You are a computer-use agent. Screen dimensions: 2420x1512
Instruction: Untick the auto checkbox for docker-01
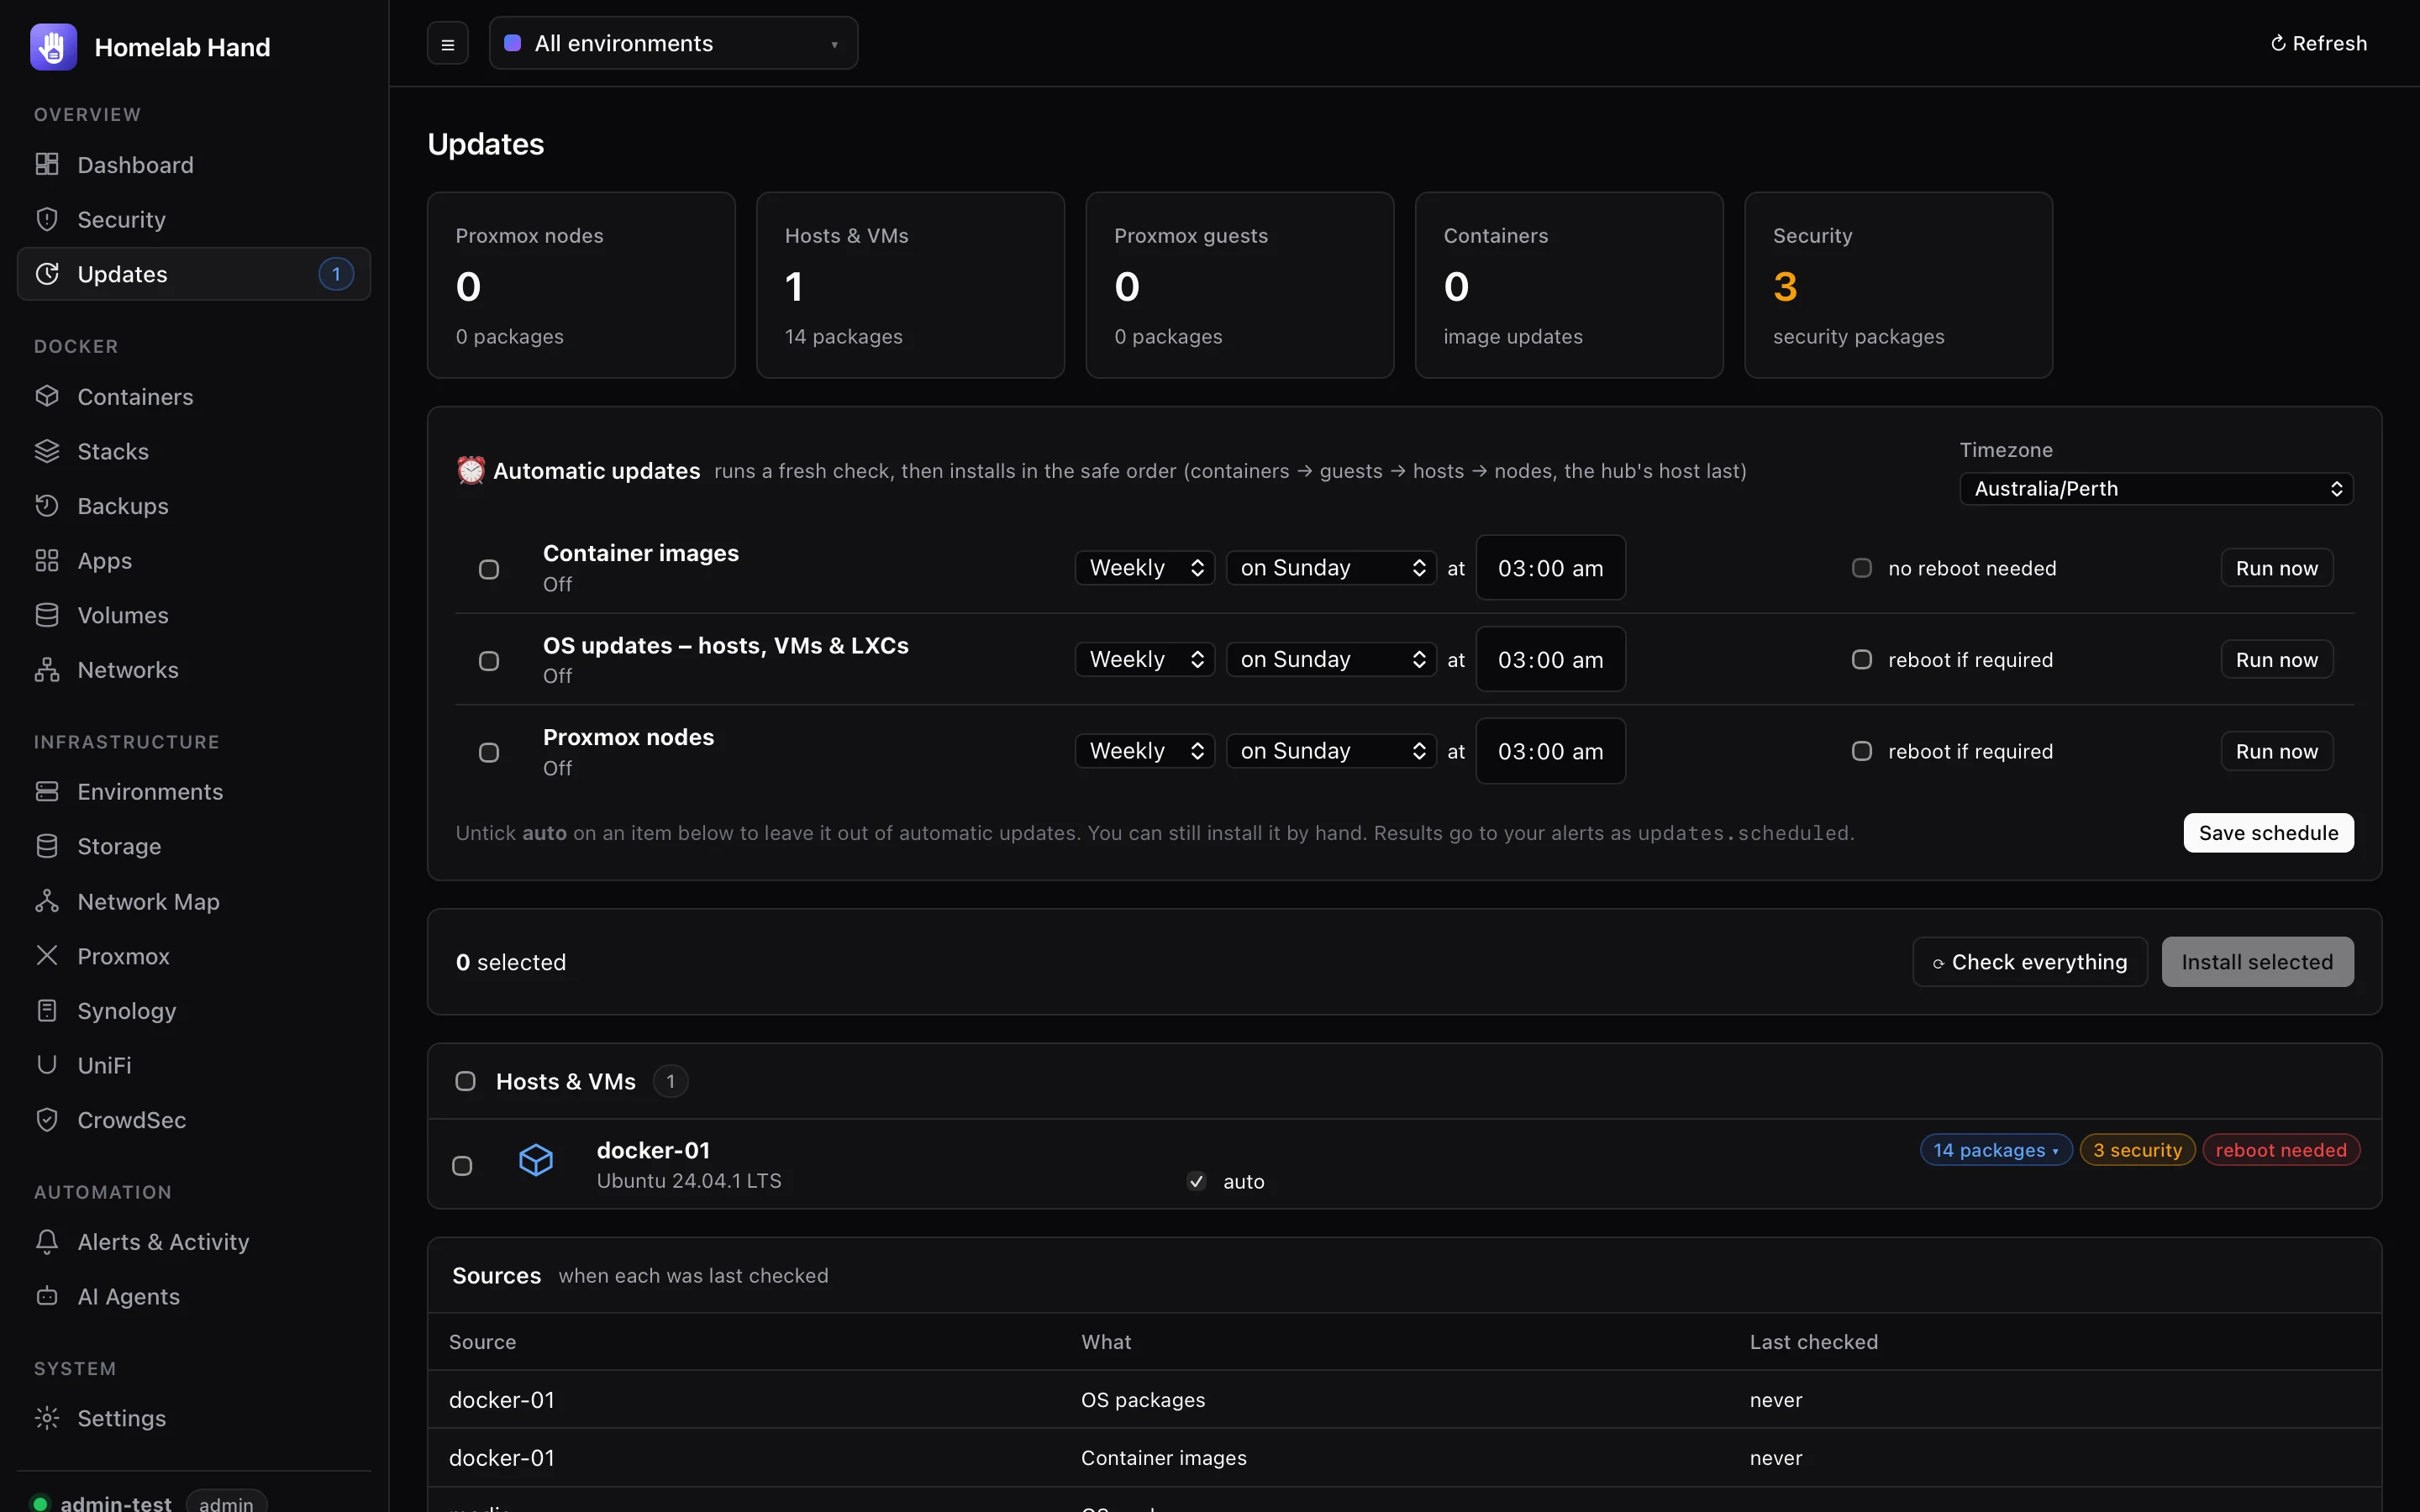pyautogui.click(x=1196, y=1181)
